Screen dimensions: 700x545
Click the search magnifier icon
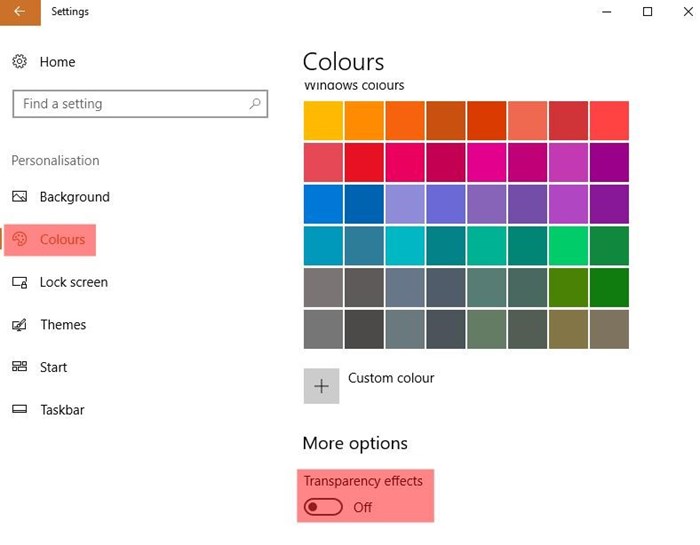tap(255, 104)
